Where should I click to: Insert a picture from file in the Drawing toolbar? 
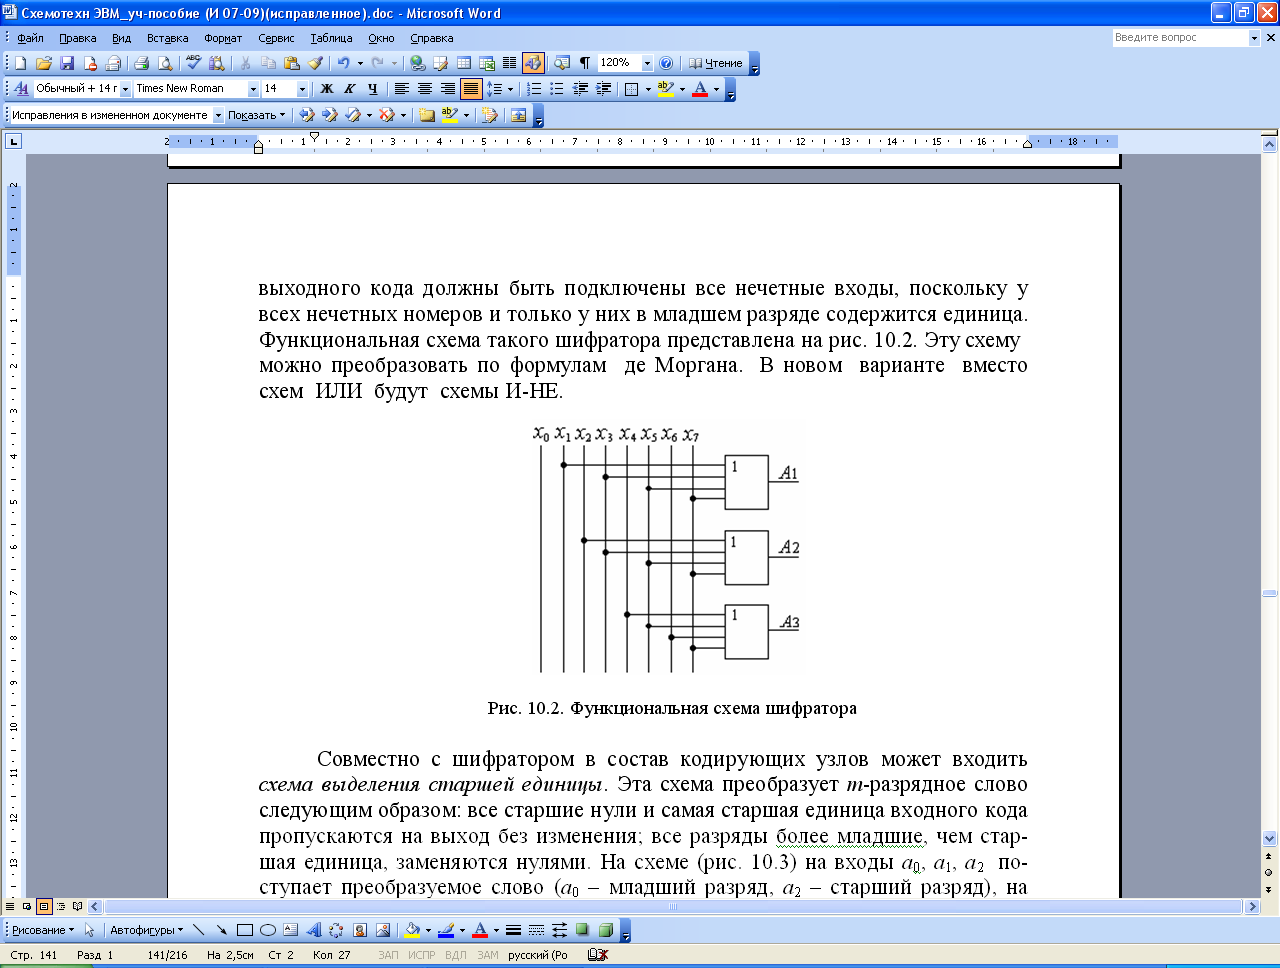382,930
